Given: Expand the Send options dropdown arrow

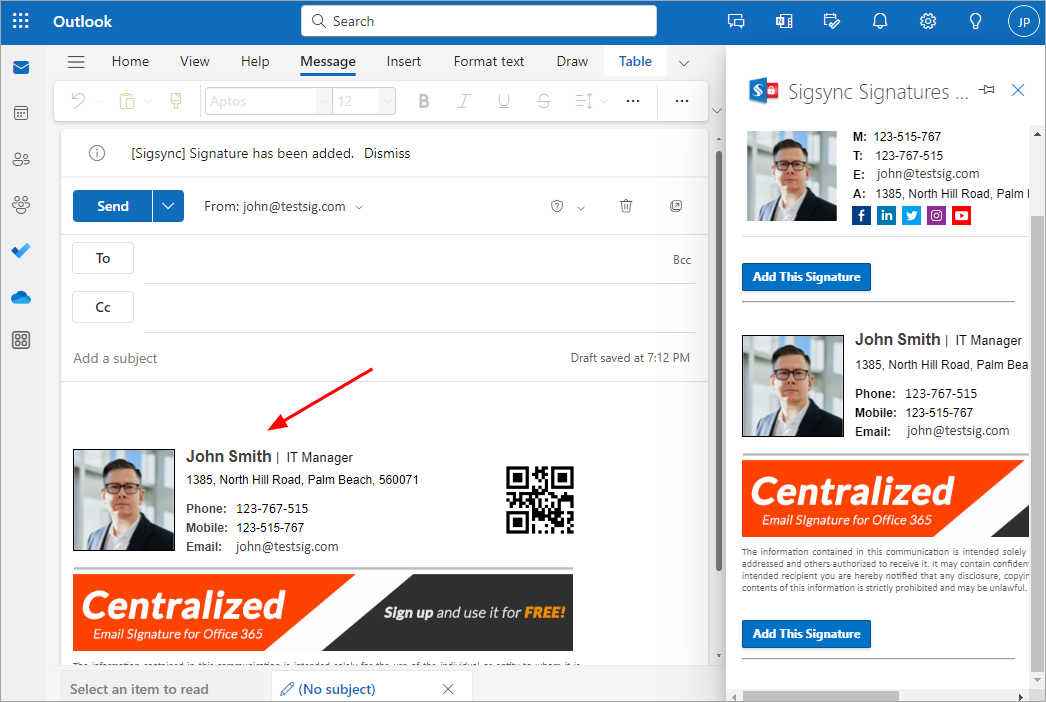Looking at the screenshot, I should (x=168, y=206).
